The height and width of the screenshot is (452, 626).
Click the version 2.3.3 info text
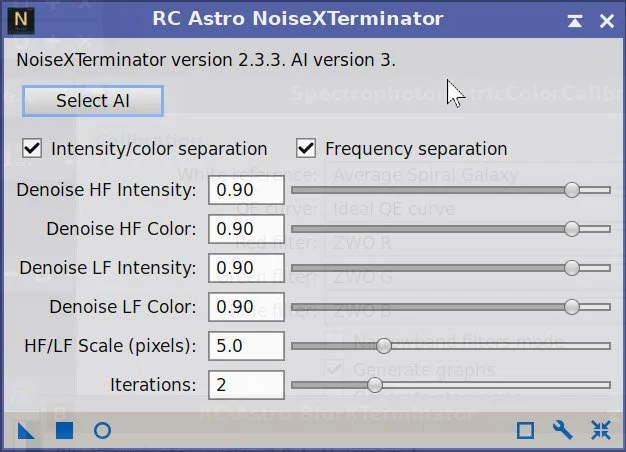pyautogui.click(x=206, y=60)
